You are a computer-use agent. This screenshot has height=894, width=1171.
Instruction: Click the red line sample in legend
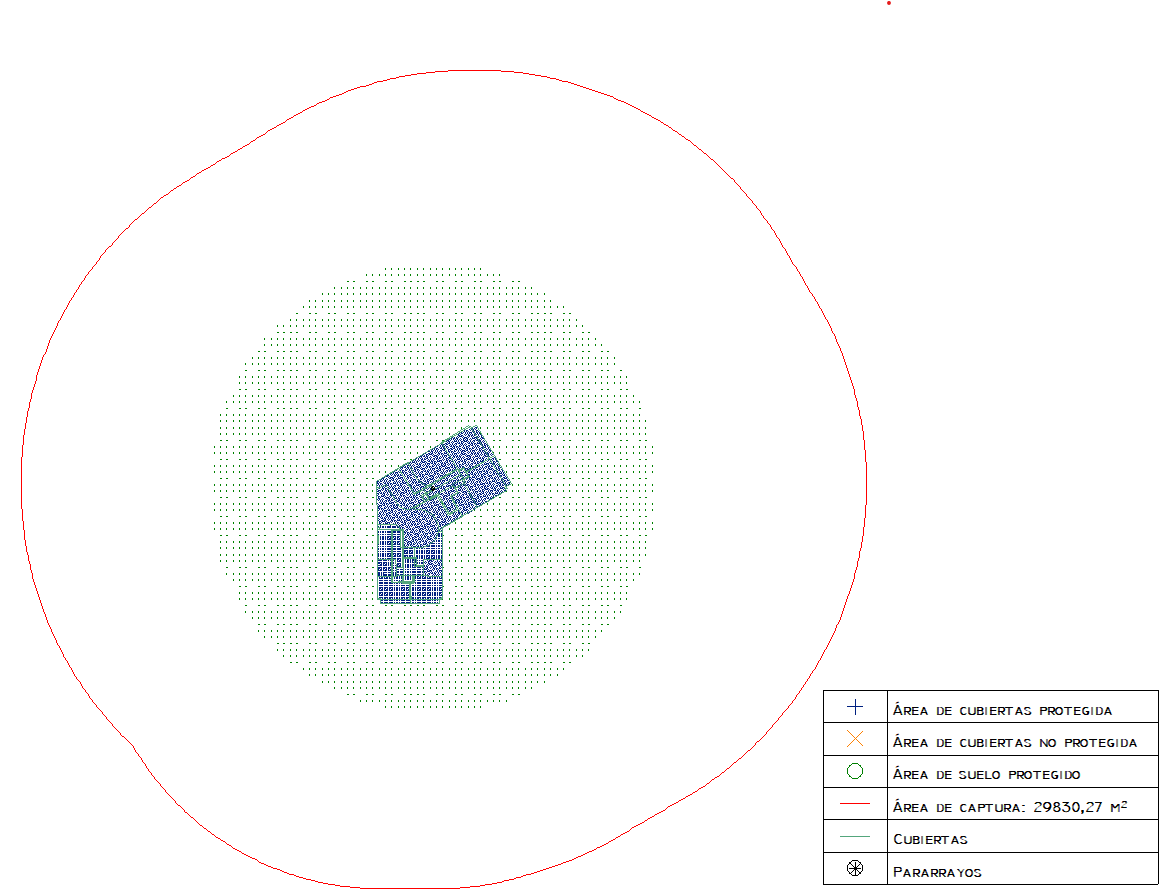(x=855, y=805)
